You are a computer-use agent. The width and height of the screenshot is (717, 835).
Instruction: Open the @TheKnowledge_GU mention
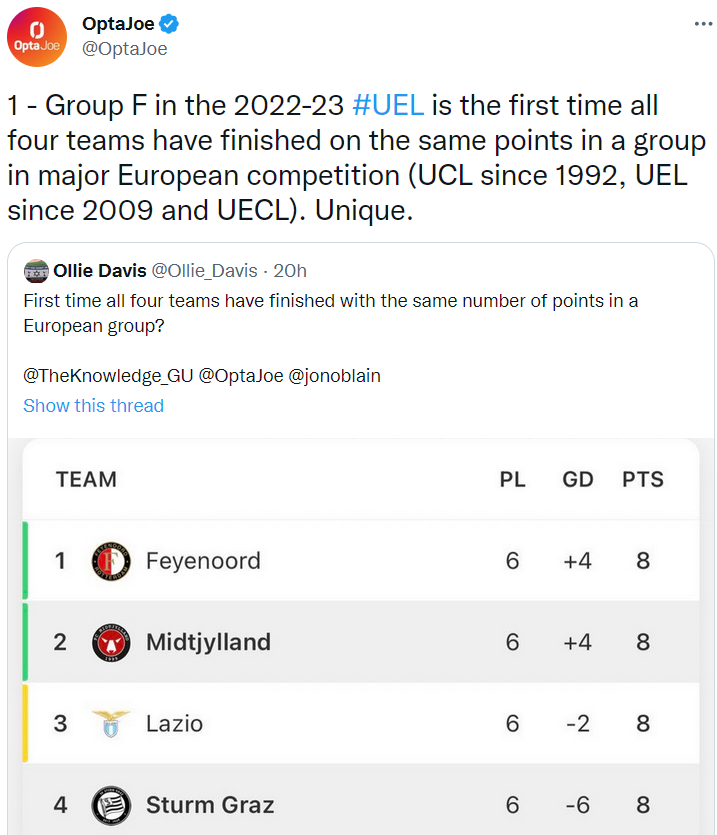click(x=108, y=376)
